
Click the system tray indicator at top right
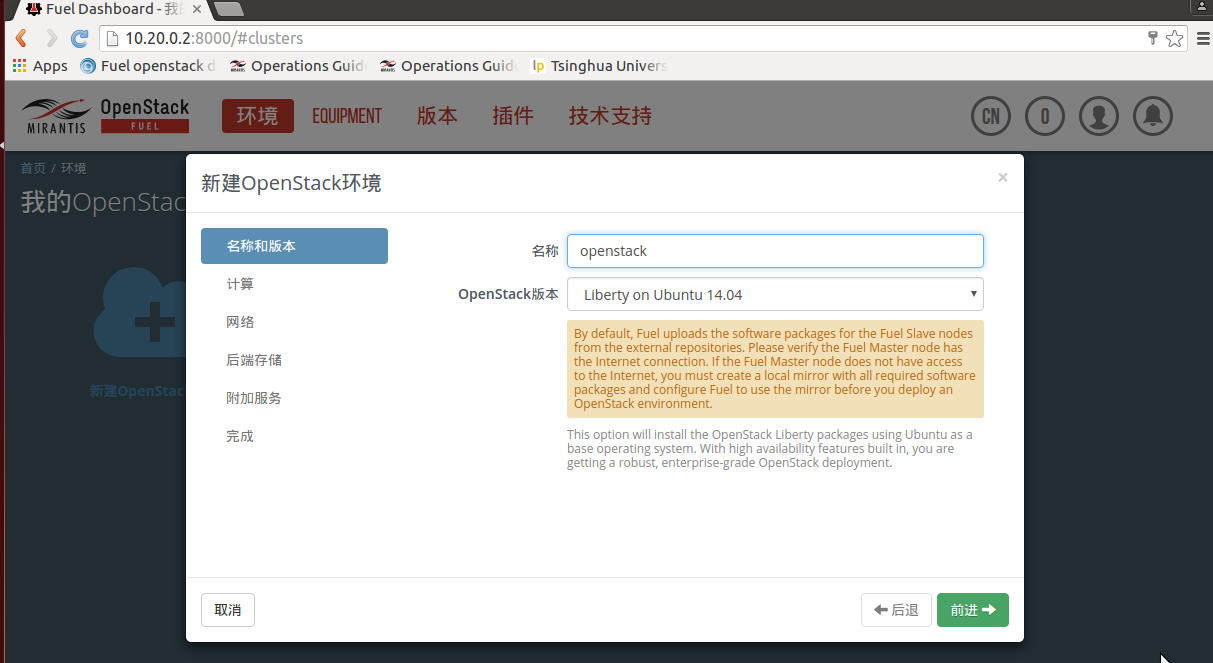click(x=1202, y=6)
